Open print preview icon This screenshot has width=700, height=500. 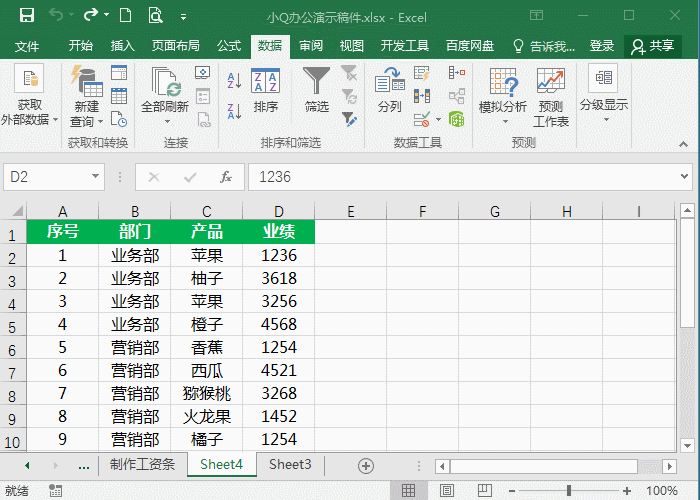tap(155, 16)
